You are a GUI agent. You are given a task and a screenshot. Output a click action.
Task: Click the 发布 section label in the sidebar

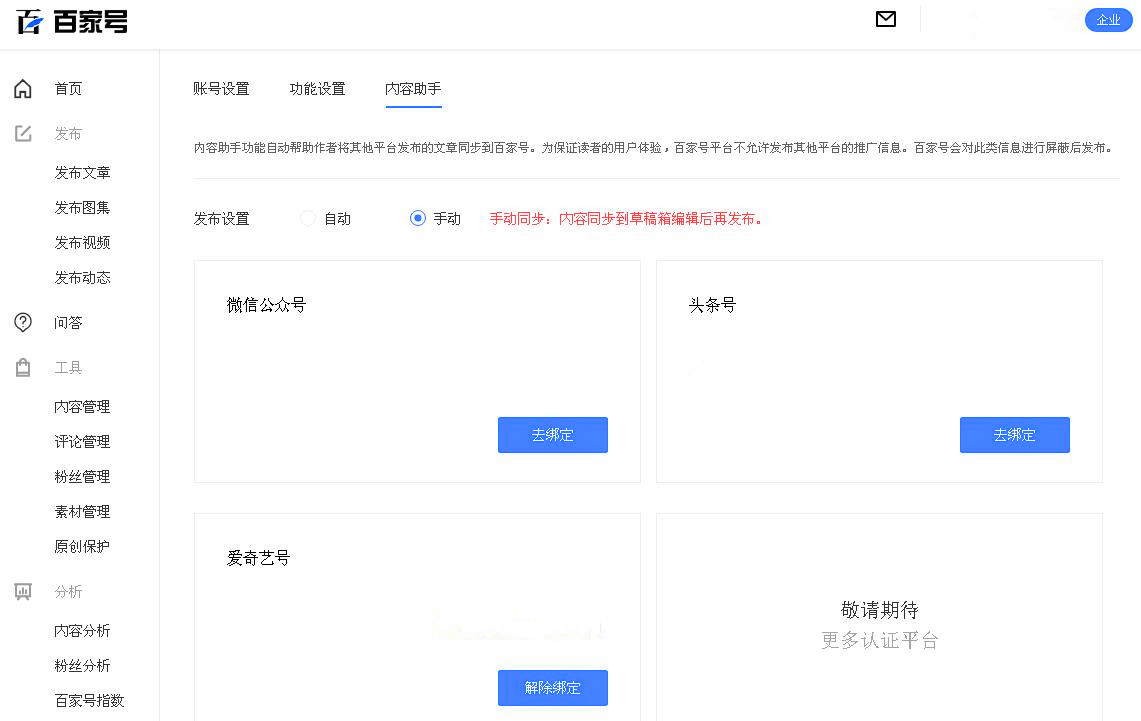point(68,133)
